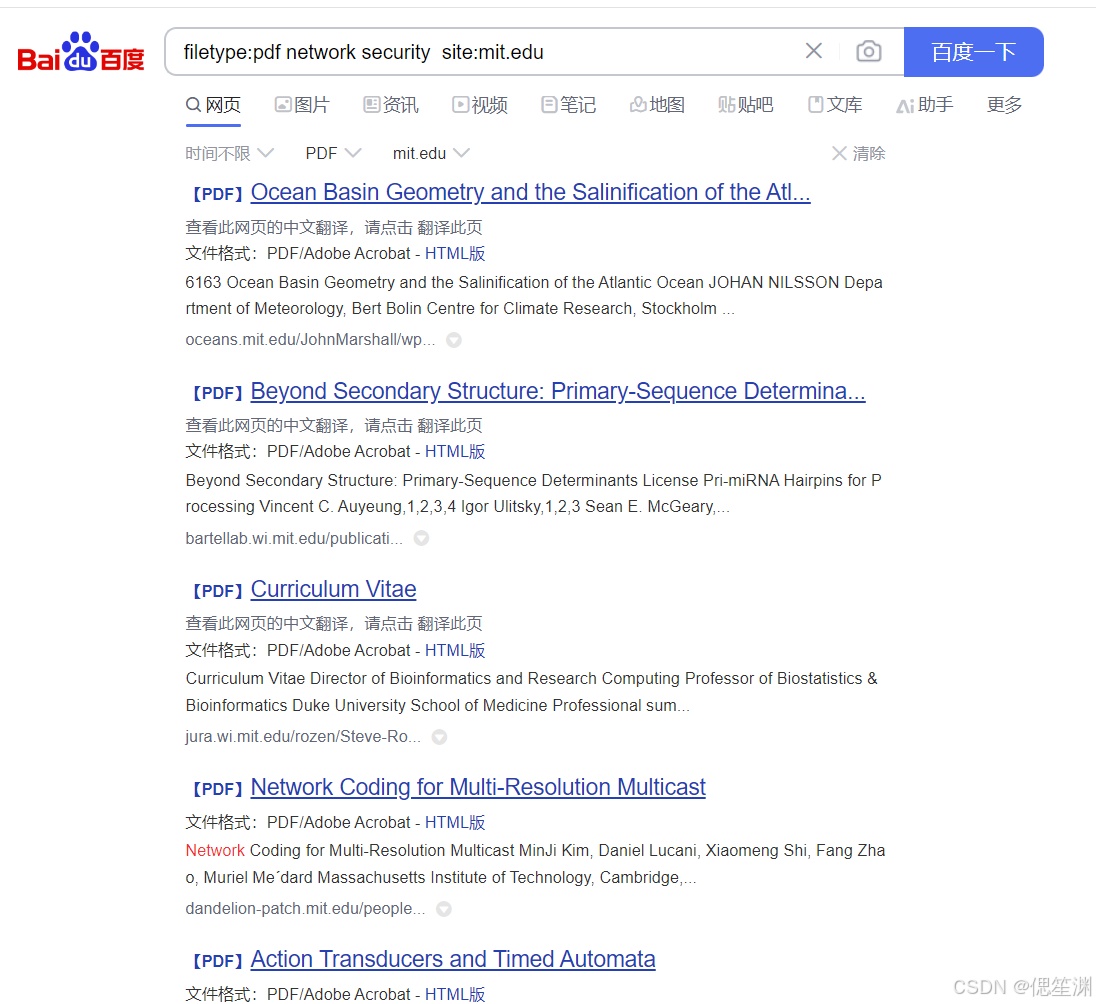The image size is (1096, 1004).
Task: Open the 笔记 tab
Action: click(568, 105)
